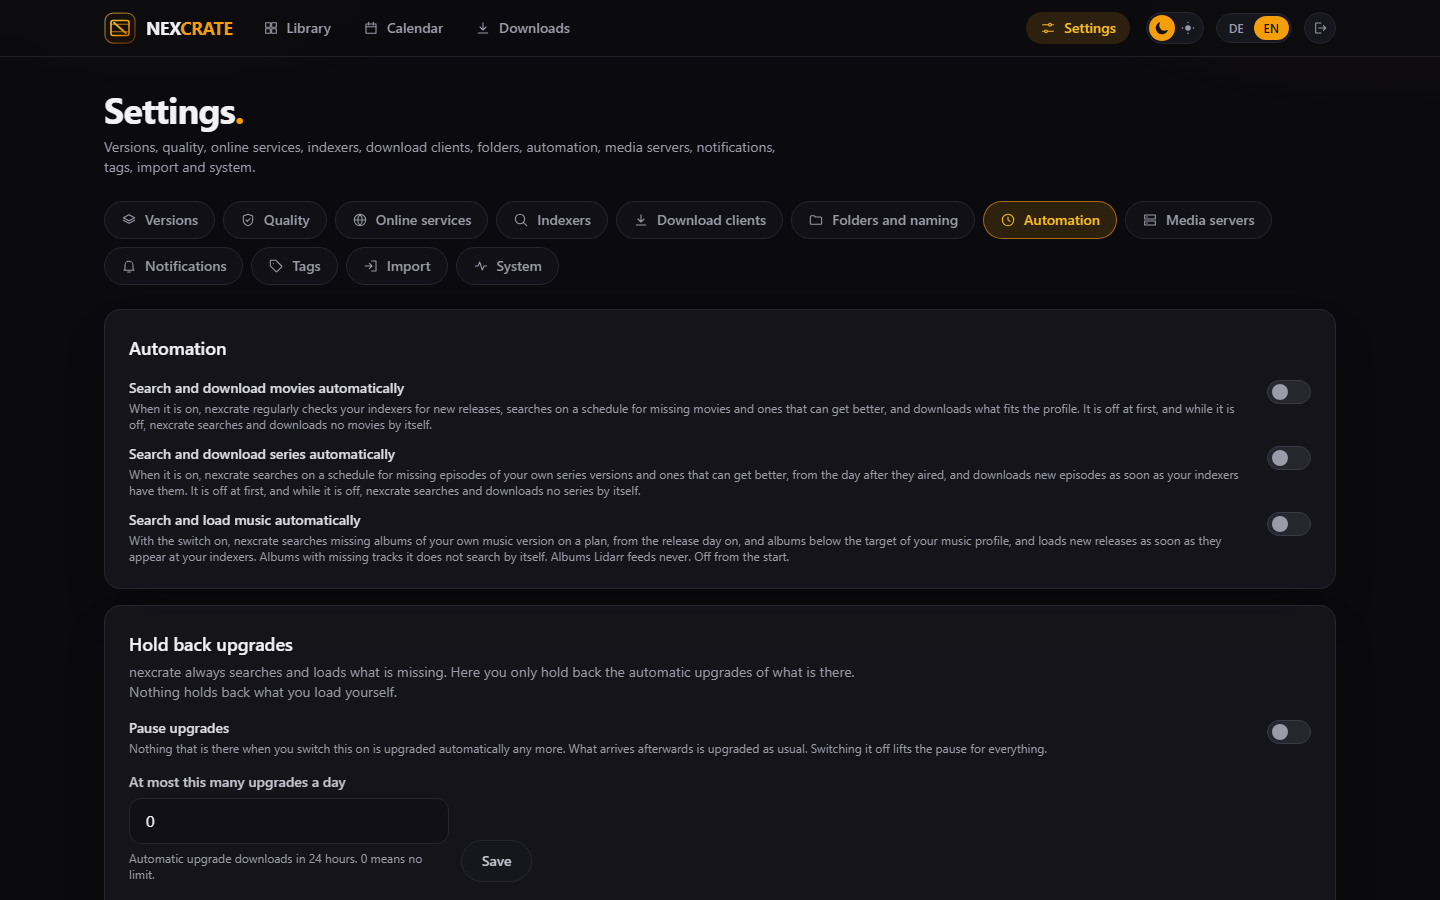This screenshot has height=900, width=1440.
Task: Open Notifications settings tab
Action: [174, 266]
